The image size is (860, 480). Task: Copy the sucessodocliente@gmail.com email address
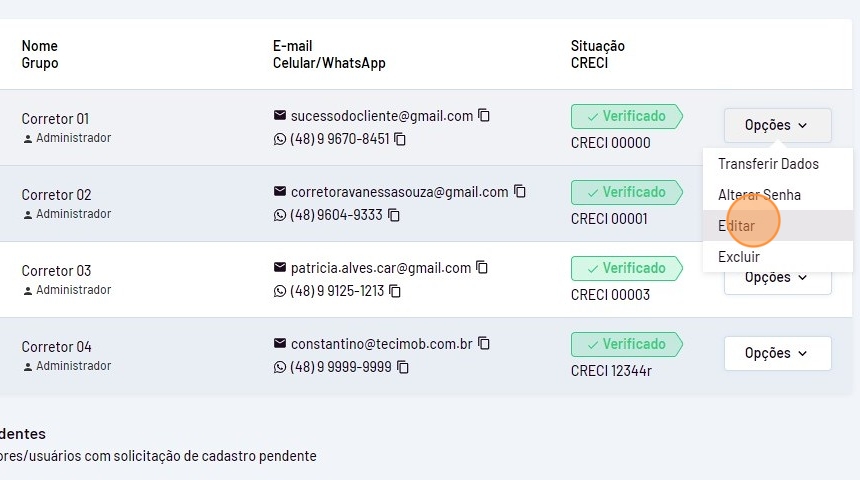tap(484, 115)
